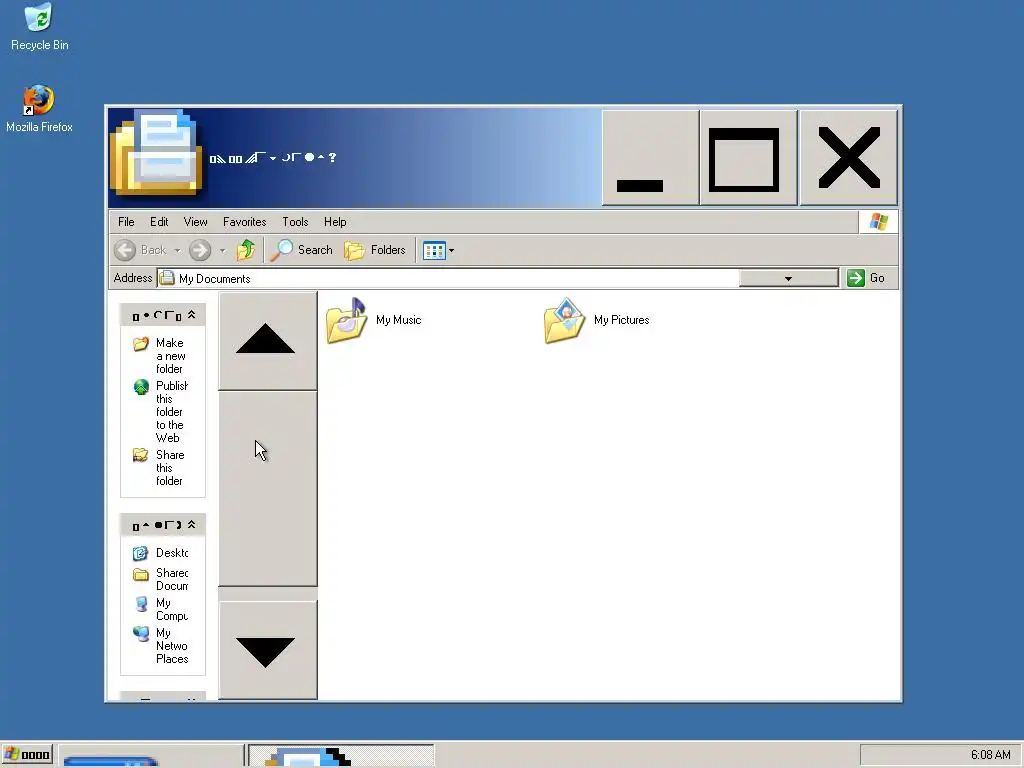Minimize the My Documents window
Viewport: 1024px width, 768px height.
tap(650, 157)
